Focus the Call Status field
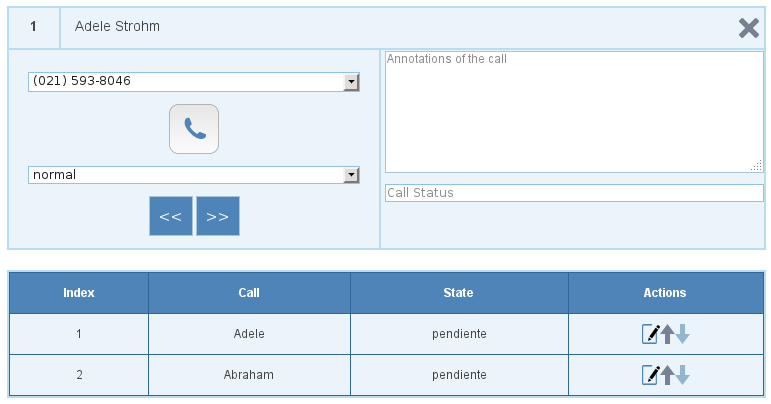Image resolution: width=771 pixels, height=404 pixels. (574, 193)
